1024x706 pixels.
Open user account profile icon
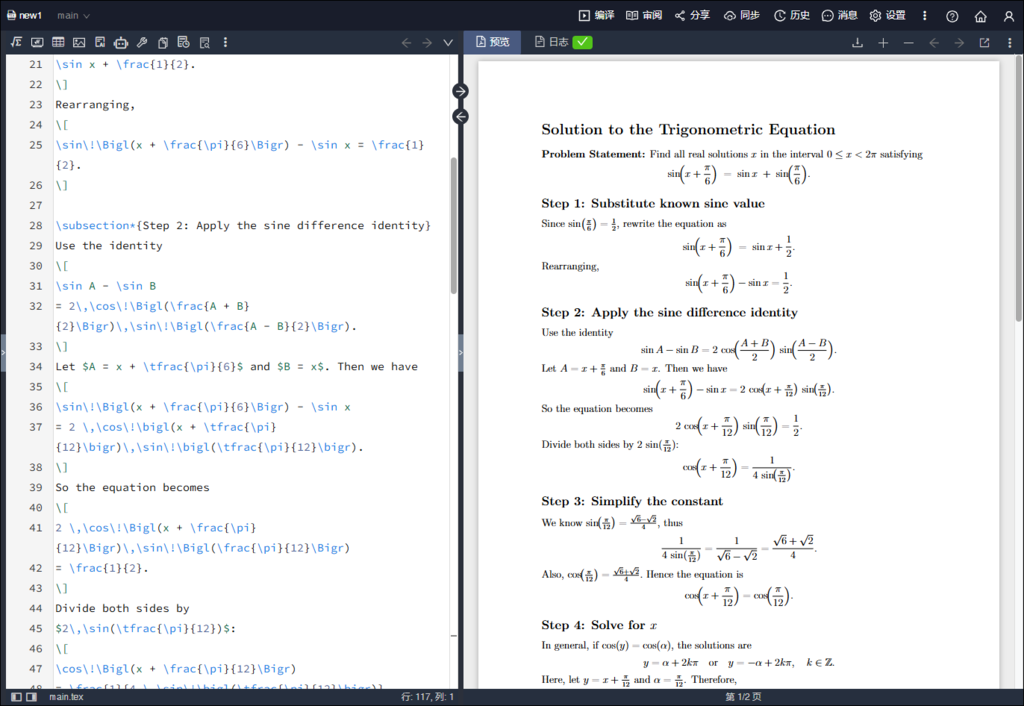(x=1009, y=16)
